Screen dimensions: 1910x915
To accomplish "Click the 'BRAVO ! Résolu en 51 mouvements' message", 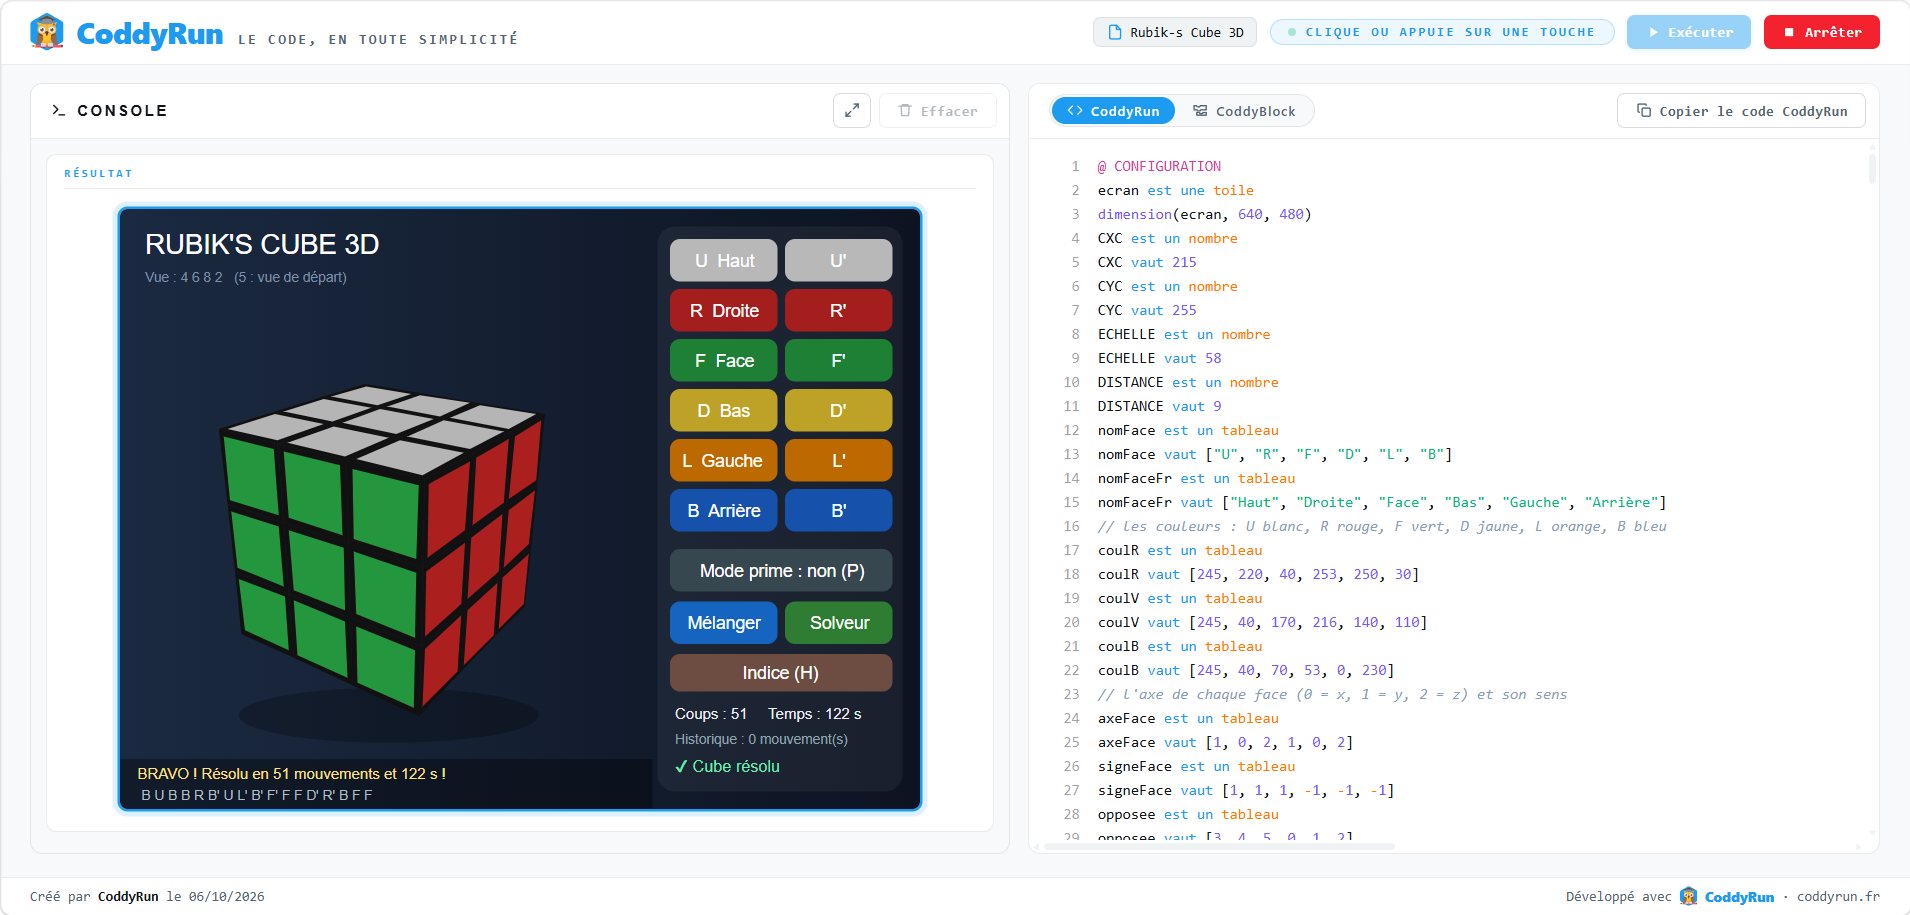I will 292,773.
